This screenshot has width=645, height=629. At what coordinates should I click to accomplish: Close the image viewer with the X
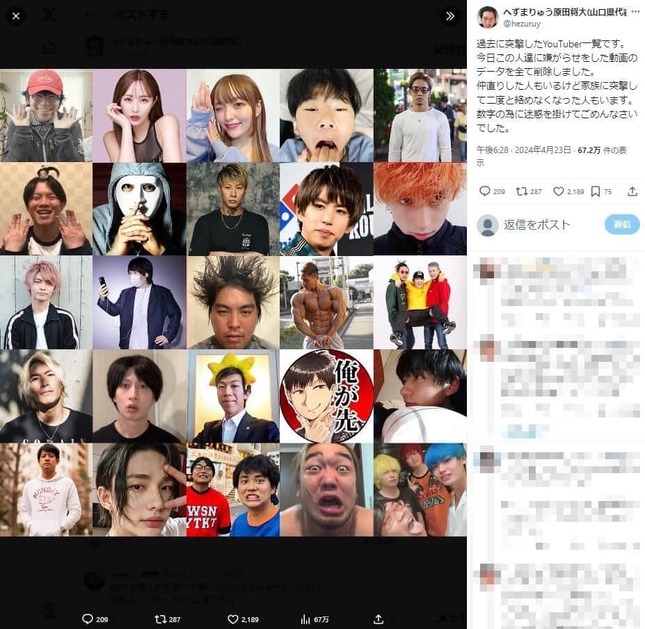pyautogui.click(x=16, y=16)
